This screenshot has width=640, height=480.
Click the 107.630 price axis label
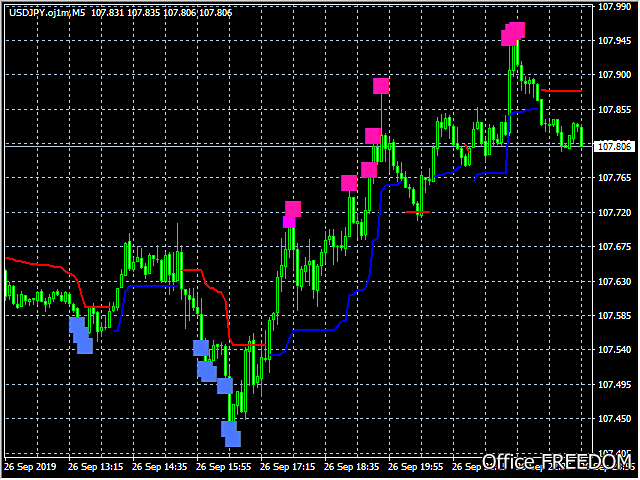614,282
